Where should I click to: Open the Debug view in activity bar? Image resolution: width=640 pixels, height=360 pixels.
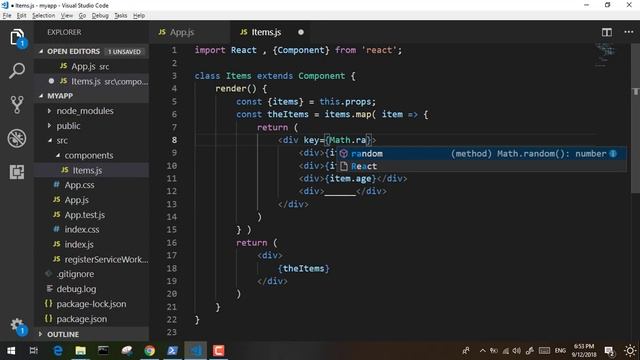tap(17, 138)
